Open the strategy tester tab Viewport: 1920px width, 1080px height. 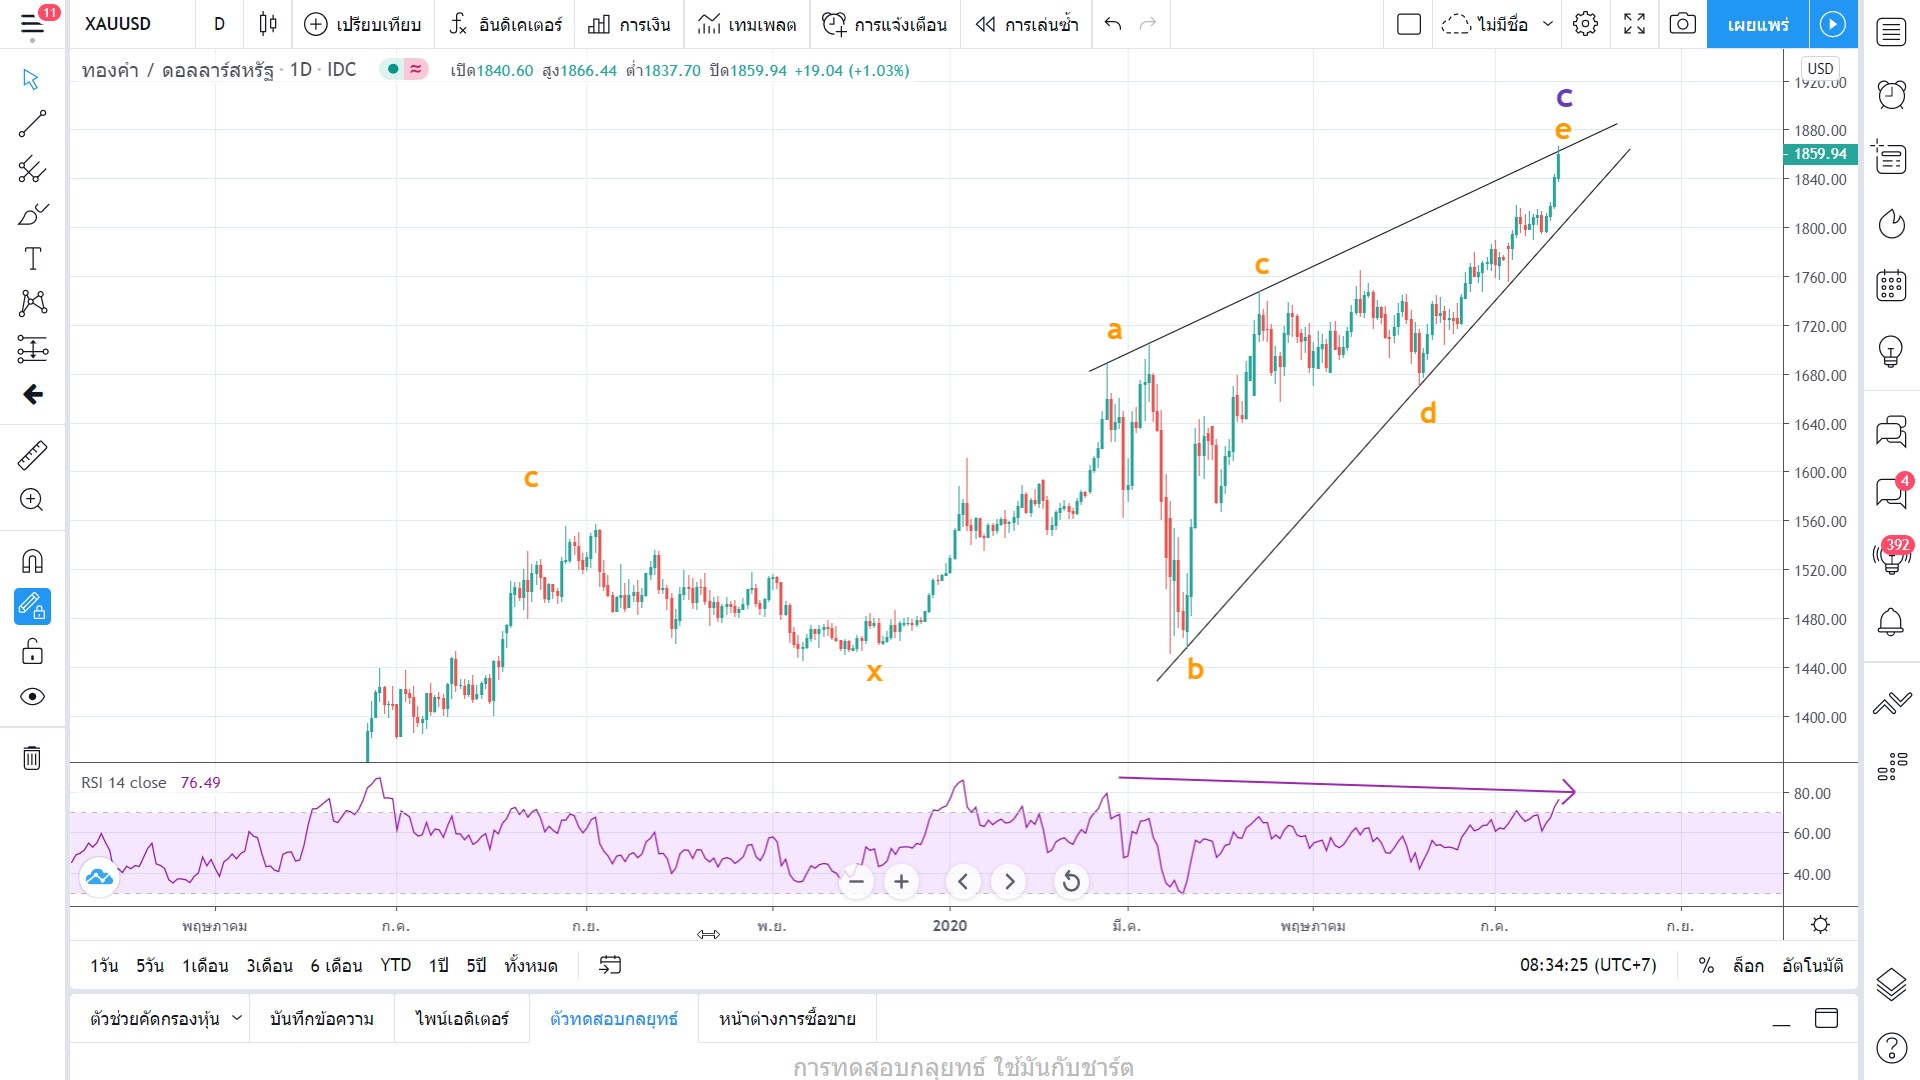614,1018
